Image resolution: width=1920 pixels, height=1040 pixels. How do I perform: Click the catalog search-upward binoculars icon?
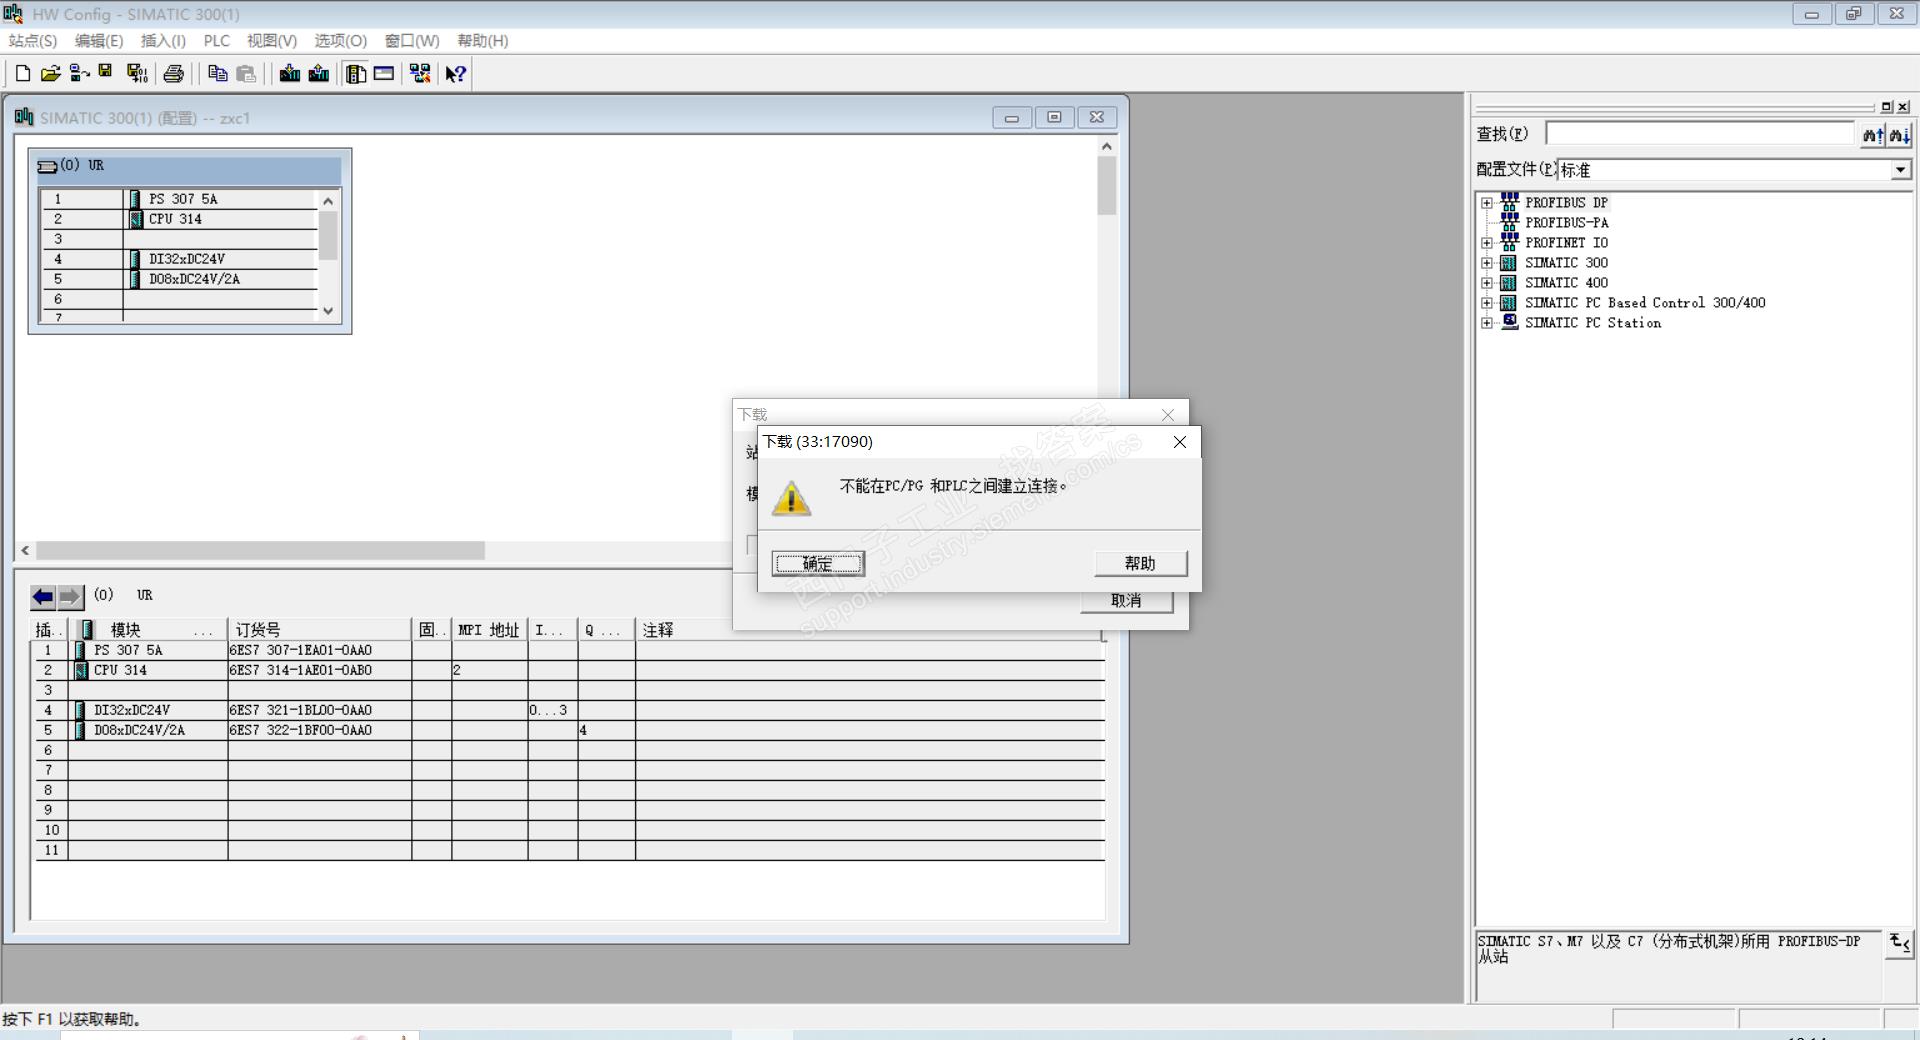click(1873, 135)
